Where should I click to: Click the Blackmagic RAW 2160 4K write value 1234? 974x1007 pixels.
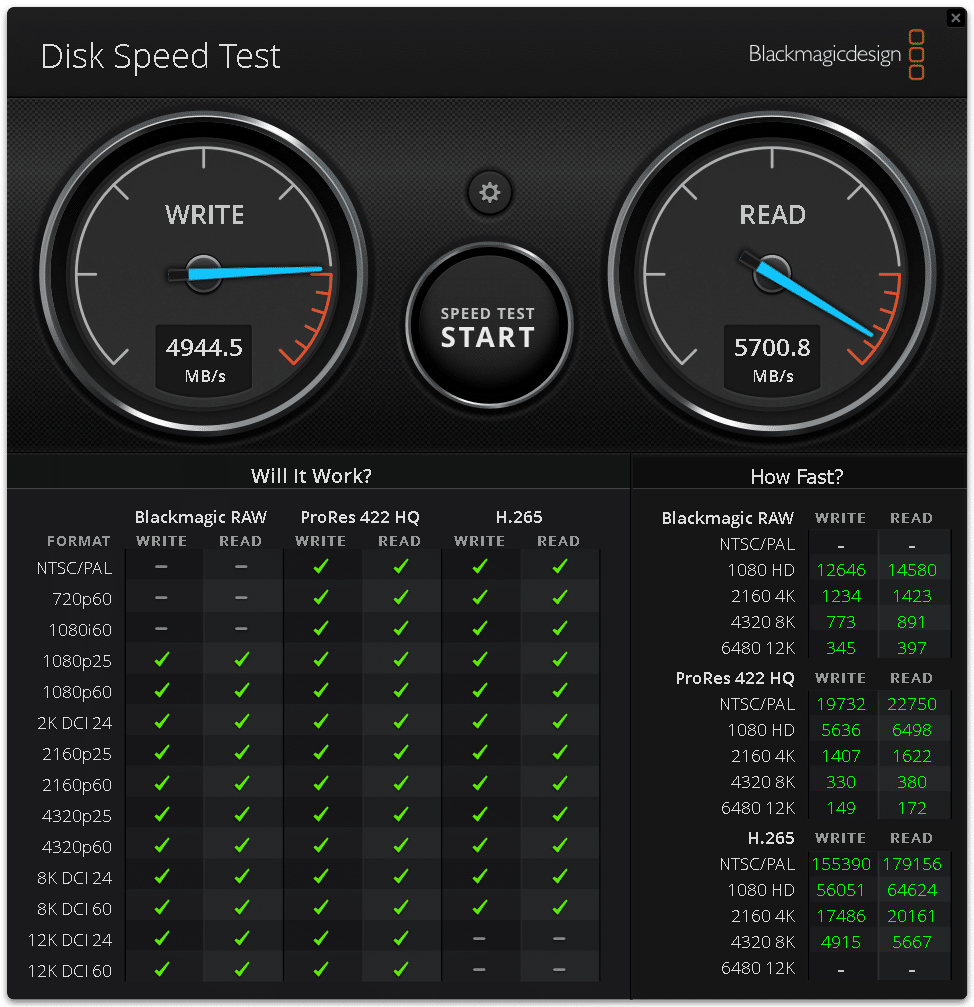(x=841, y=596)
